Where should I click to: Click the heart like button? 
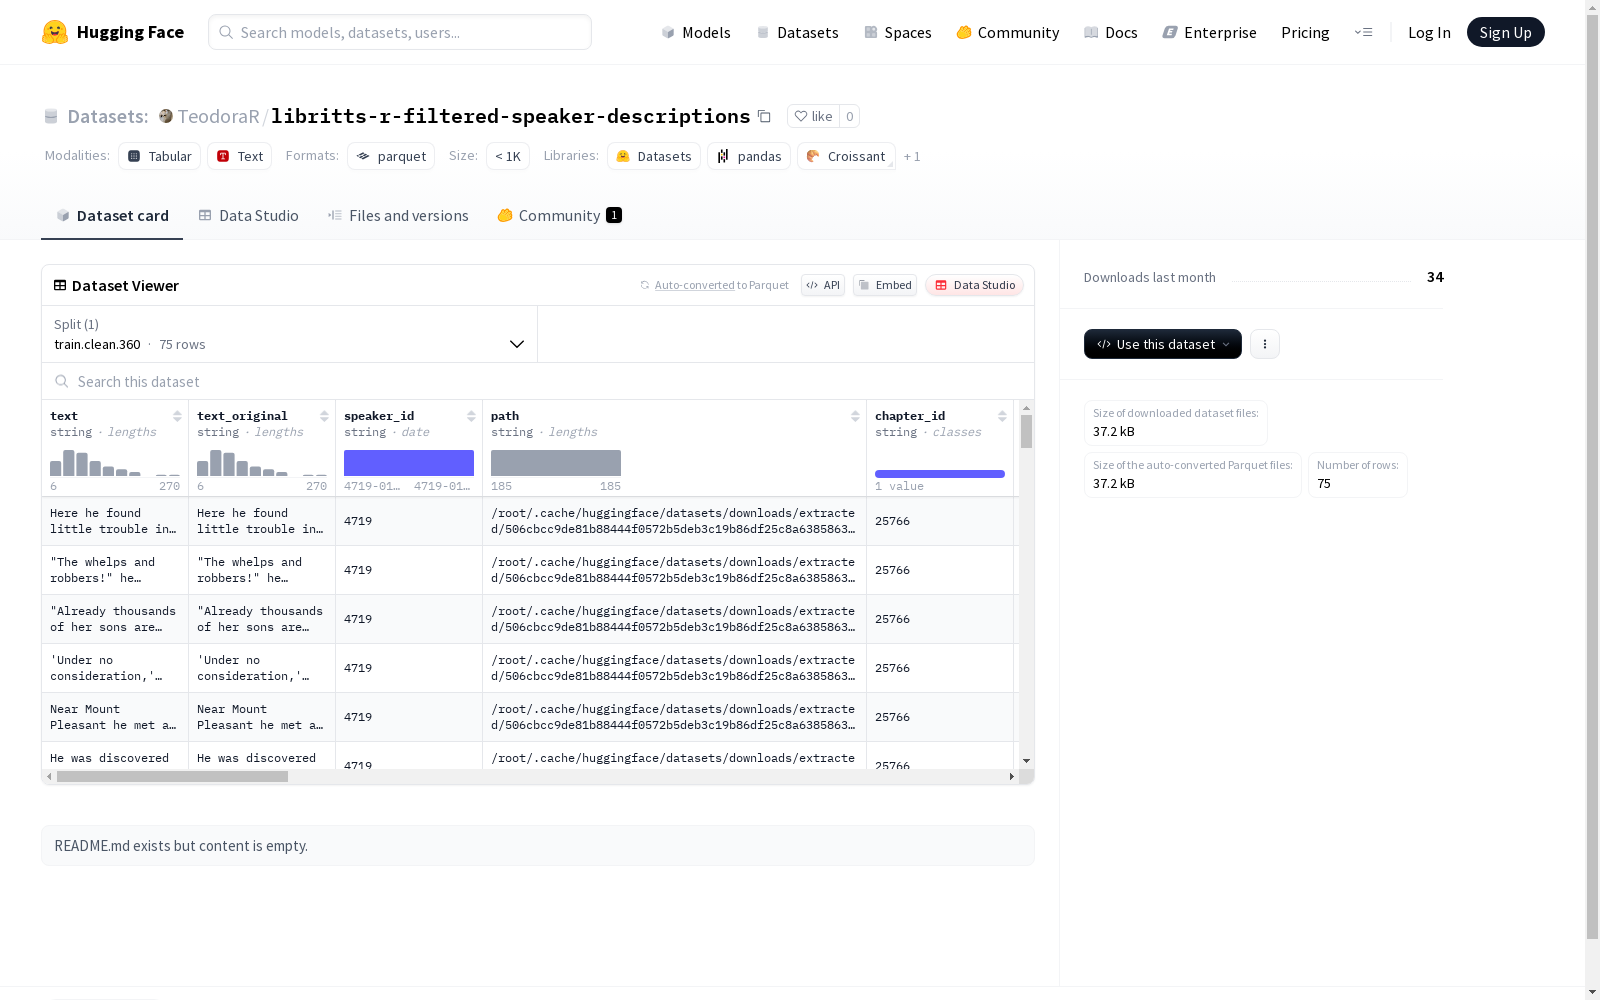[x=813, y=116]
